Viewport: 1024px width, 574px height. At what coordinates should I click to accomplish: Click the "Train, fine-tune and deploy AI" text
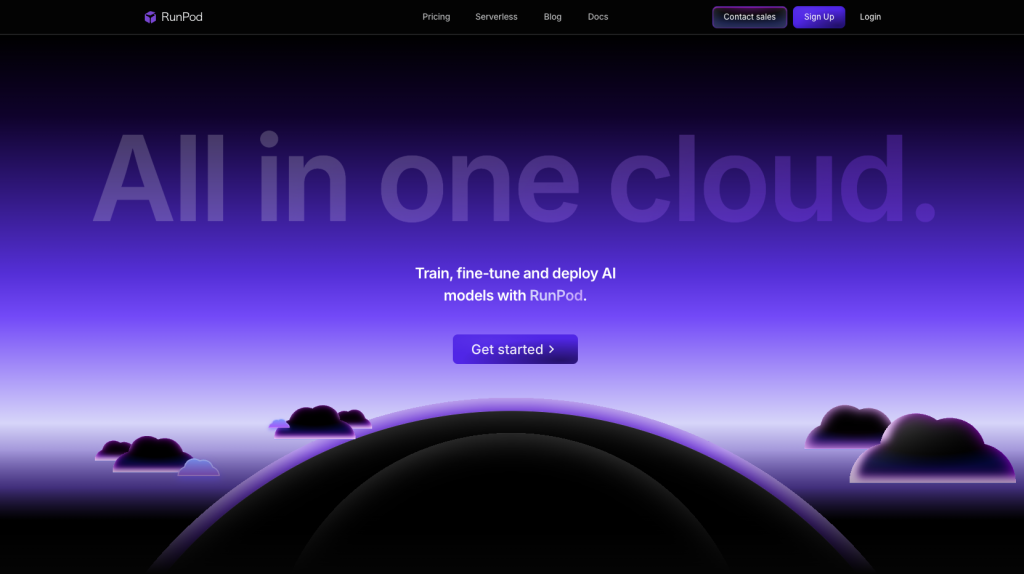tap(515, 273)
